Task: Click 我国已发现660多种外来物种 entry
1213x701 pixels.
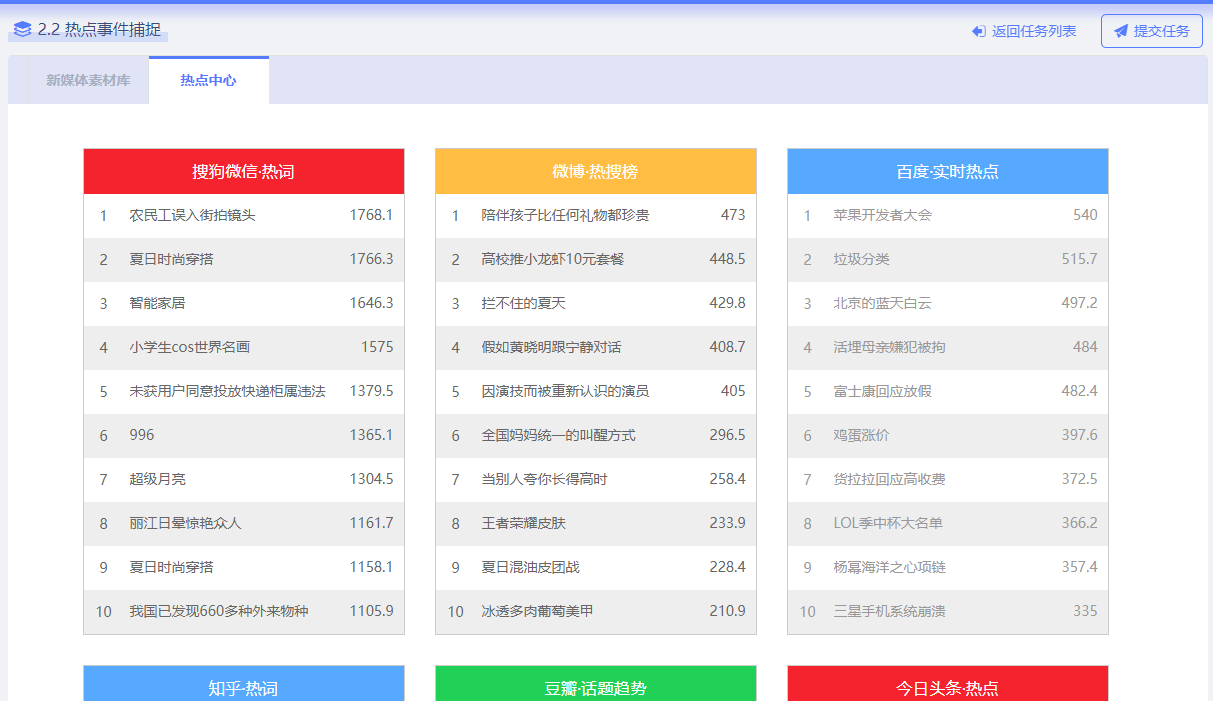Action: pos(219,611)
